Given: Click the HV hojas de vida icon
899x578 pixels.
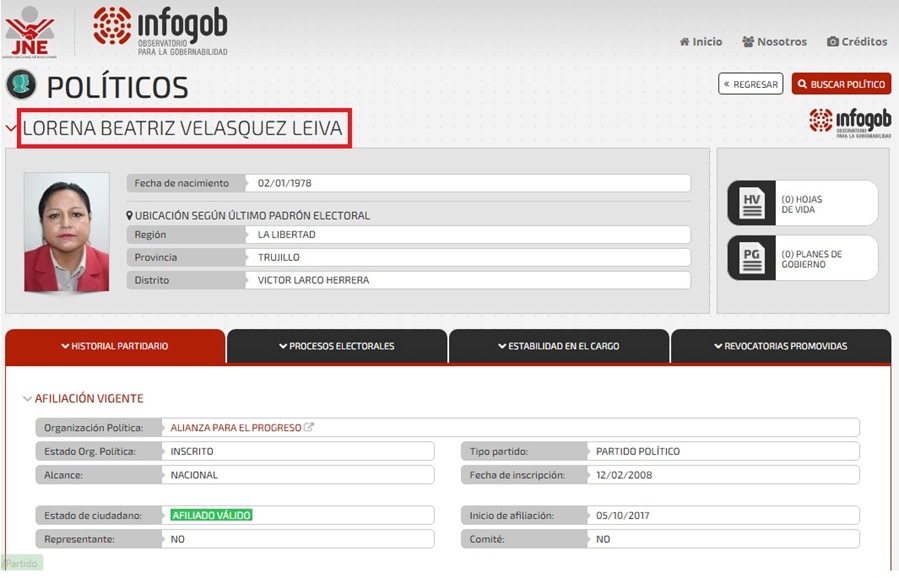Looking at the screenshot, I should [752, 204].
